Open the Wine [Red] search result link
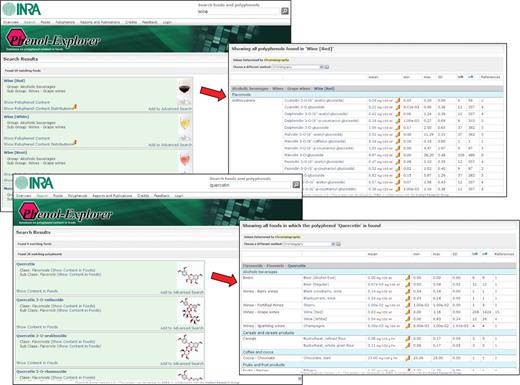The width and height of the screenshot is (520, 385). 14,81
